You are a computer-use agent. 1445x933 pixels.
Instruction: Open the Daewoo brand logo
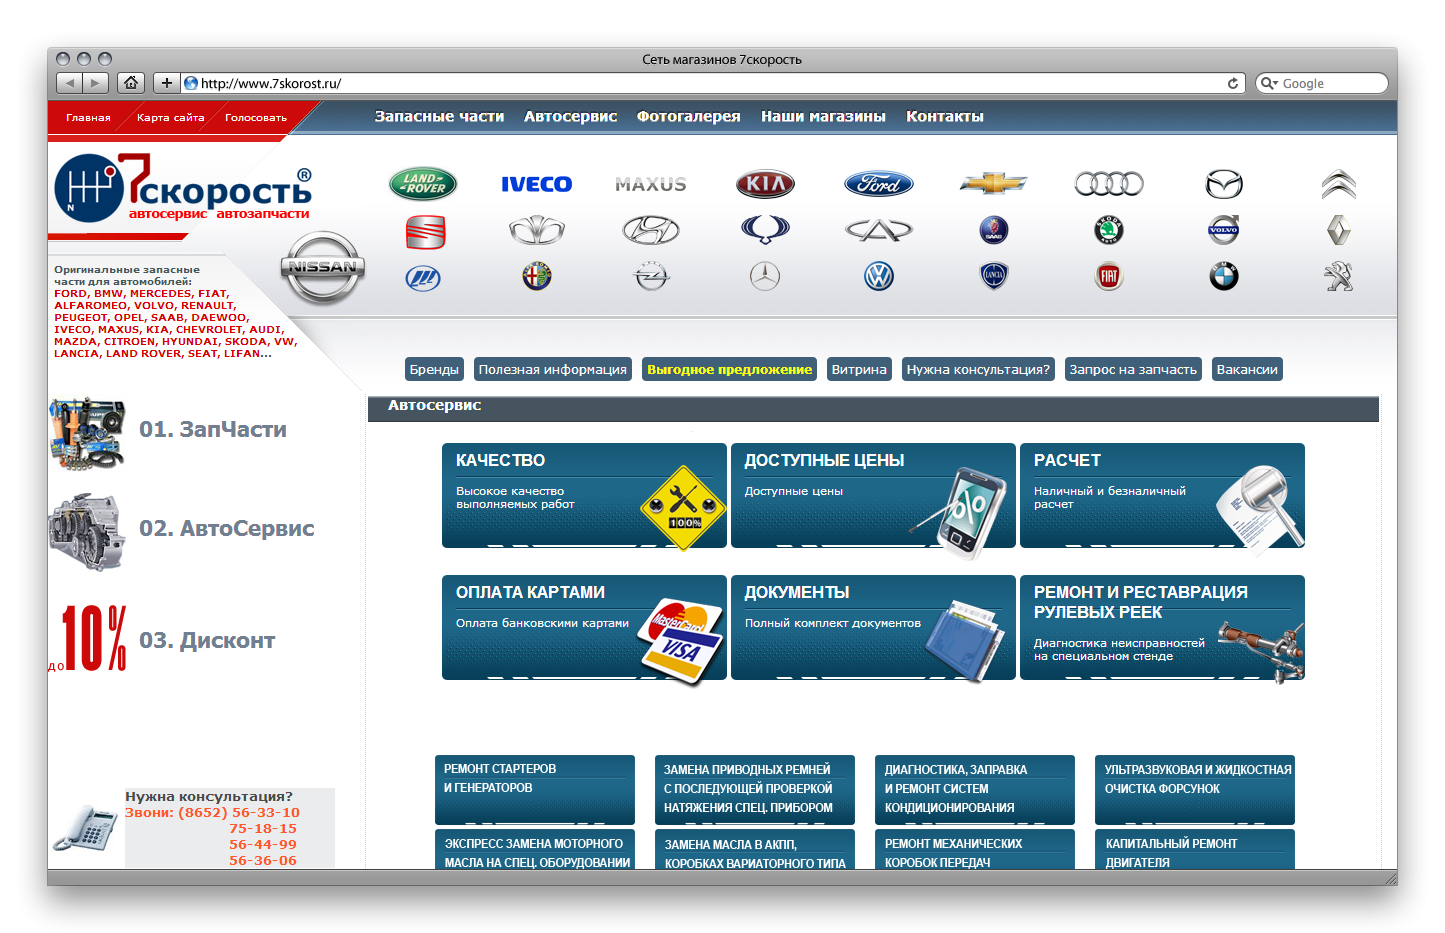coord(537,231)
